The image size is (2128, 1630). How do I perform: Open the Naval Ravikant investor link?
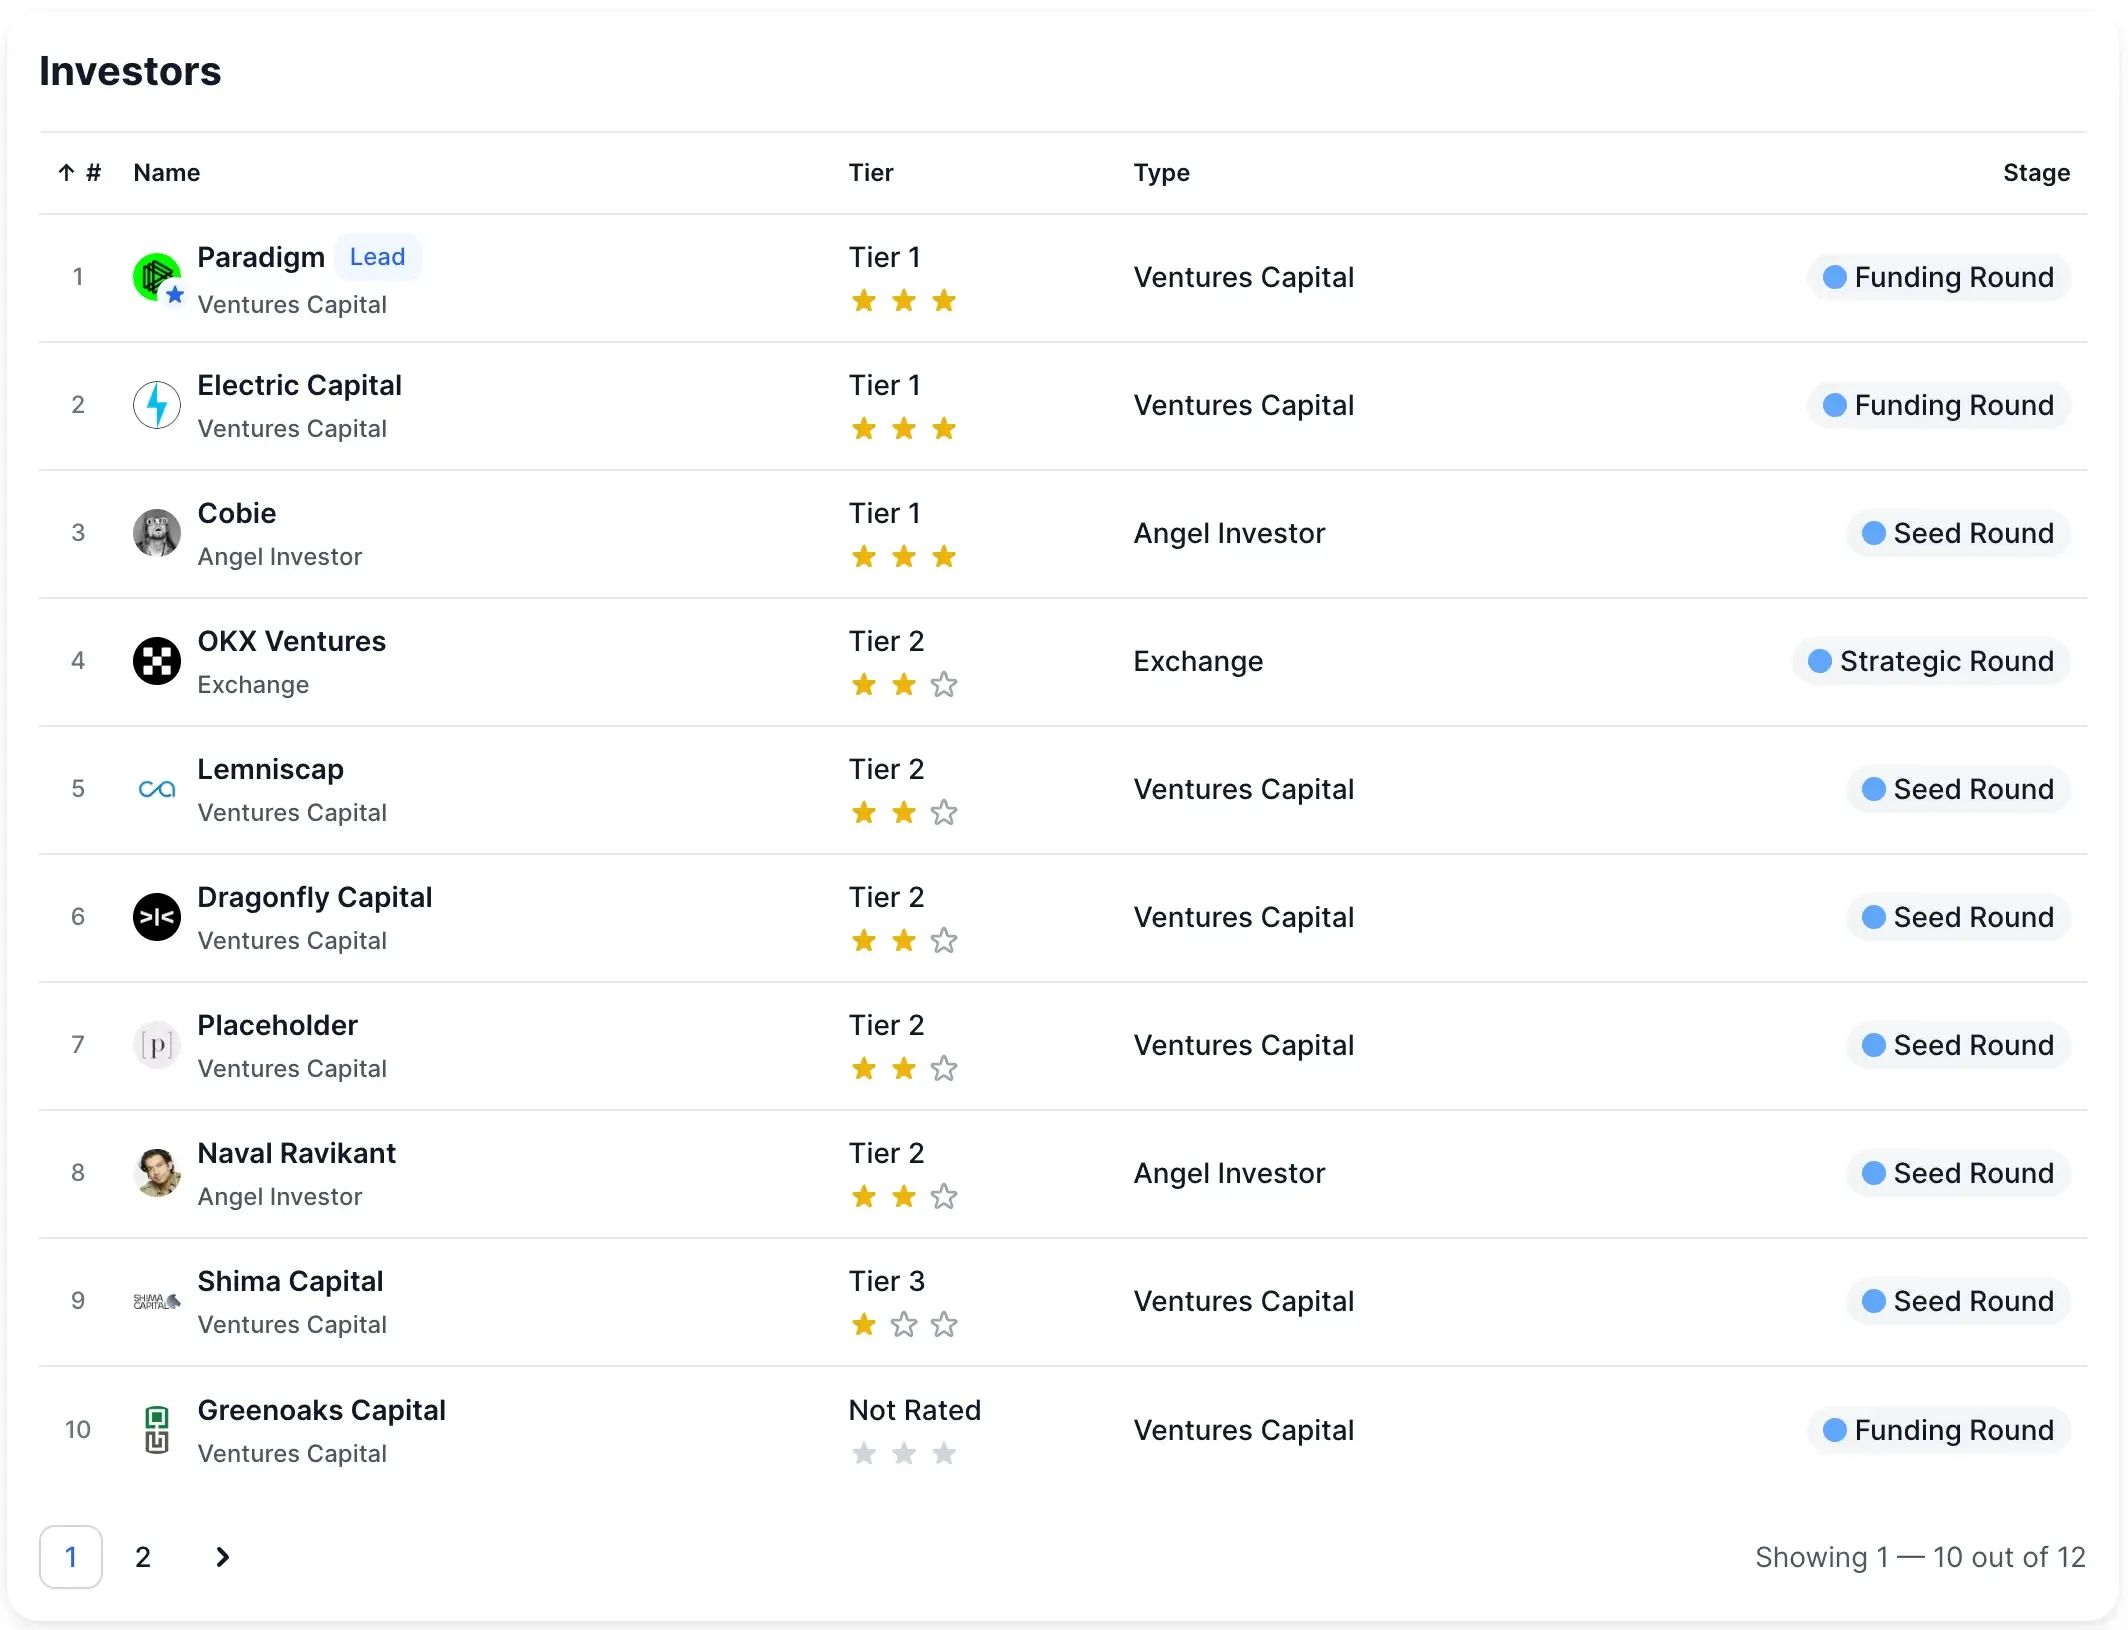point(296,1153)
